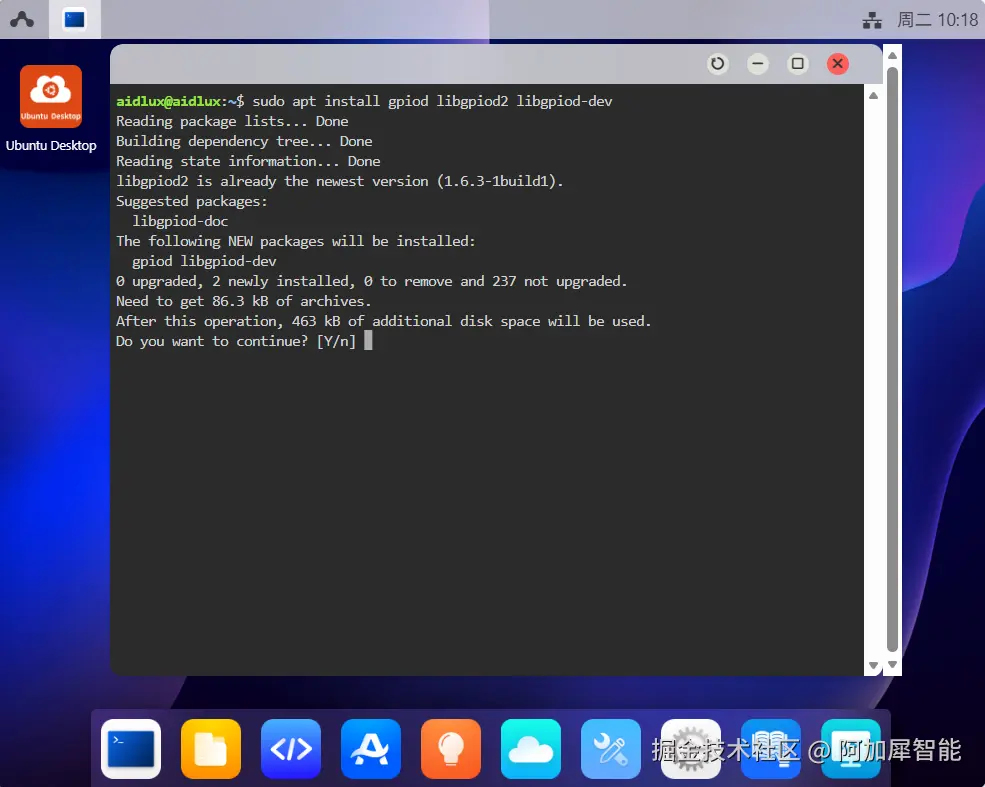Click the aidlux@aidlux prompt text

[168, 101]
